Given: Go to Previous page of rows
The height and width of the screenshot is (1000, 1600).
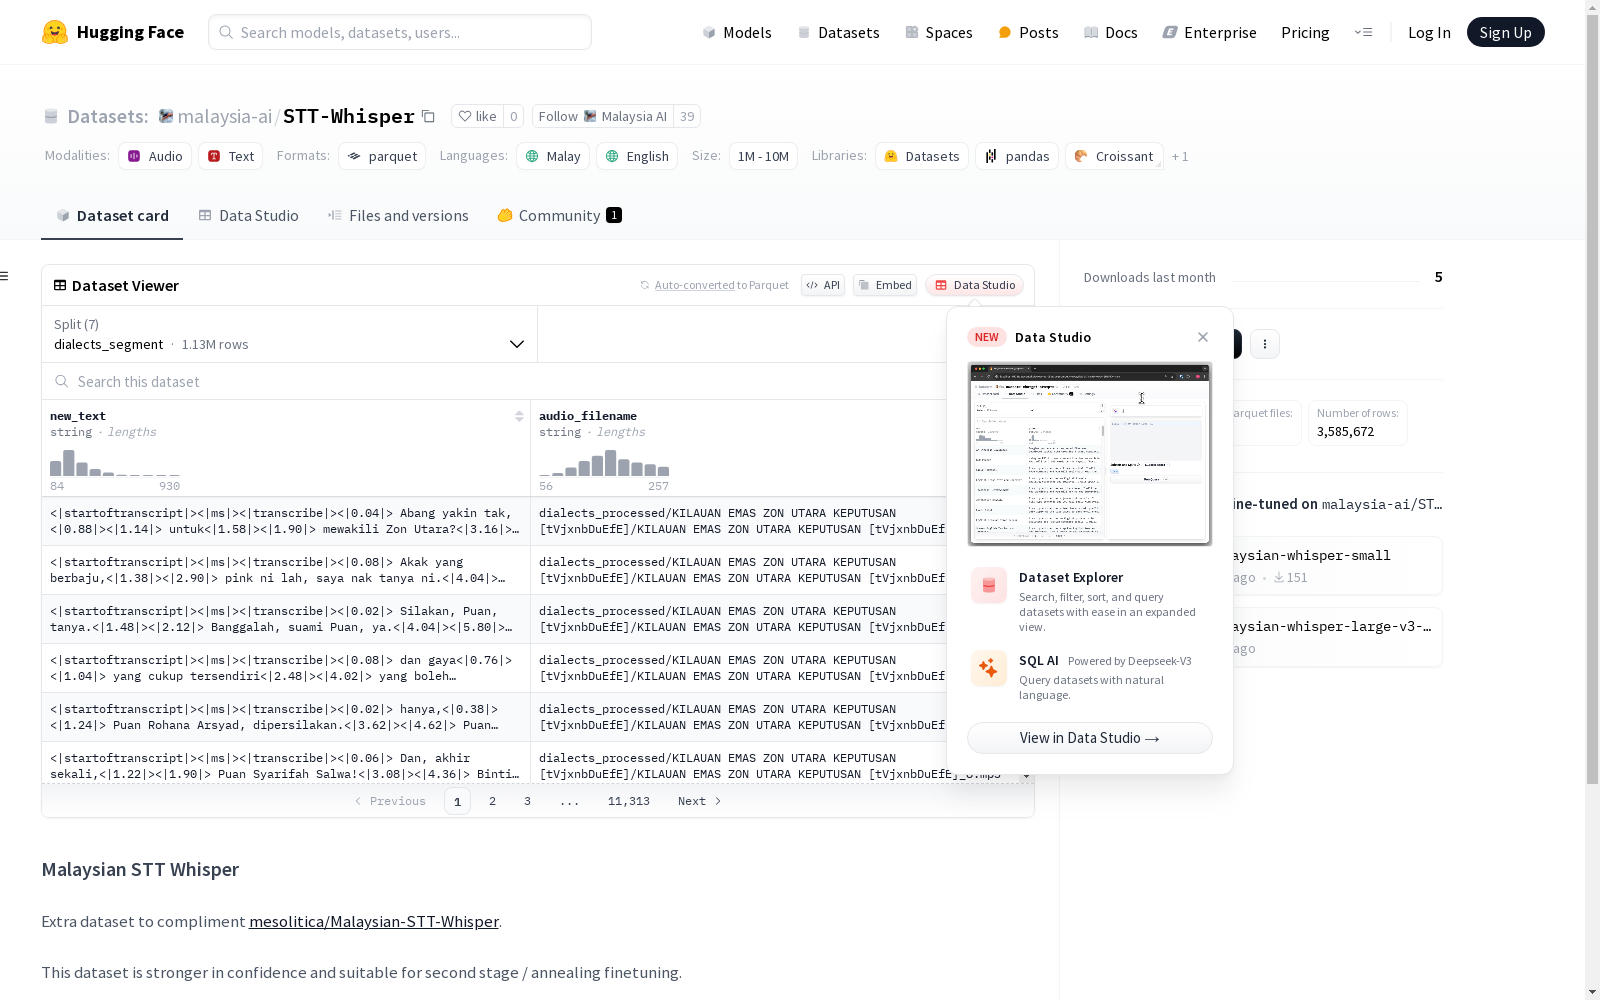Looking at the screenshot, I should [390, 801].
